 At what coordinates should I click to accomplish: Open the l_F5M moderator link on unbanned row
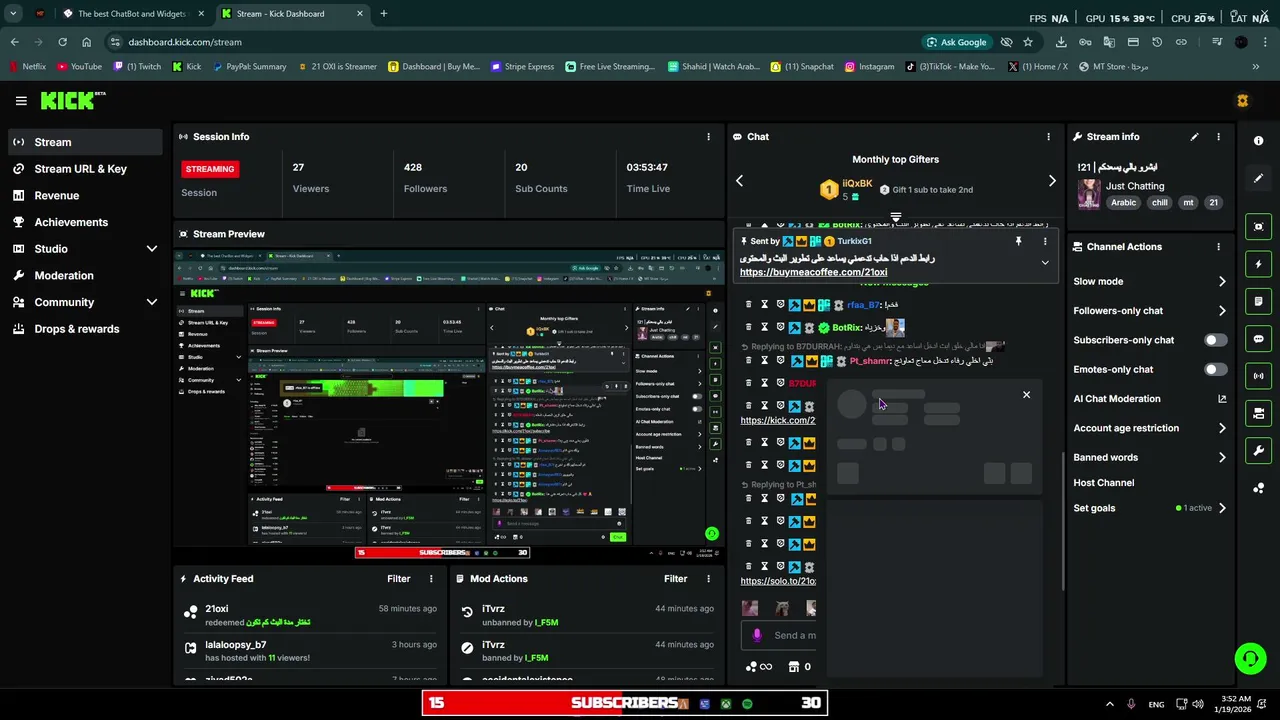click(x=547, y=622)
